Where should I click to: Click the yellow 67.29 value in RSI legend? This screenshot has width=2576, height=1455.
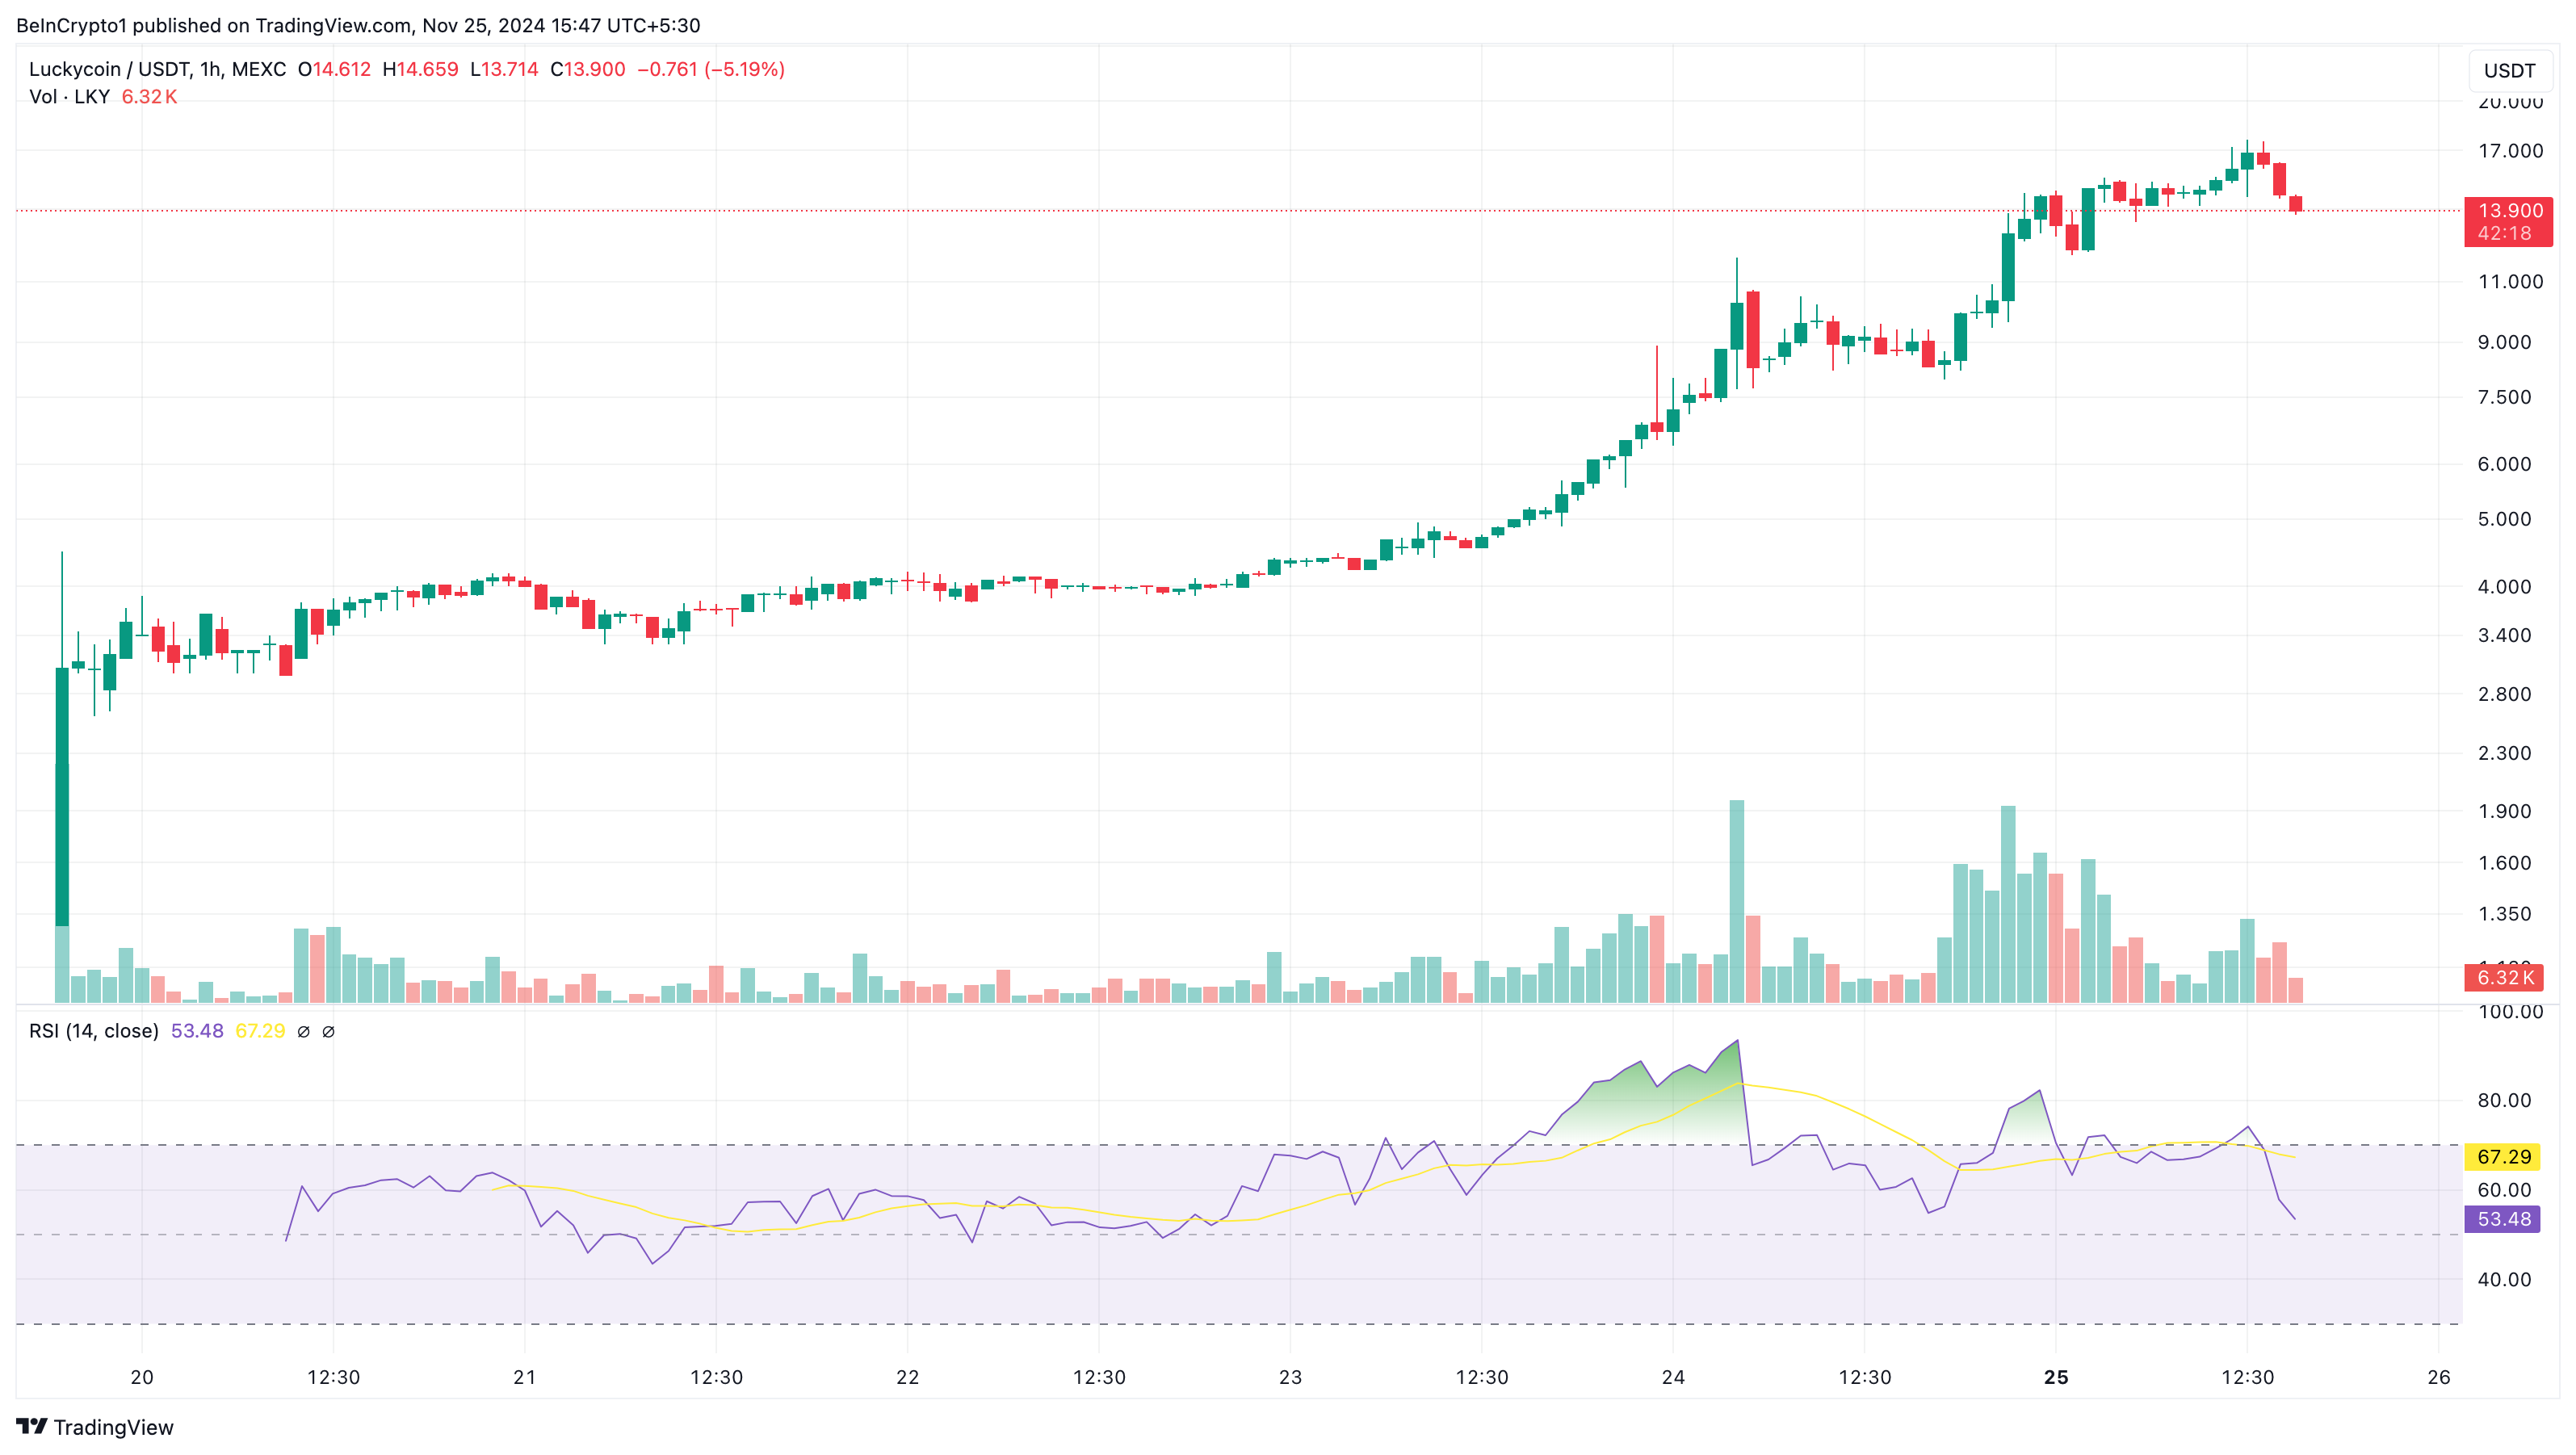[x=260, y=1031]
